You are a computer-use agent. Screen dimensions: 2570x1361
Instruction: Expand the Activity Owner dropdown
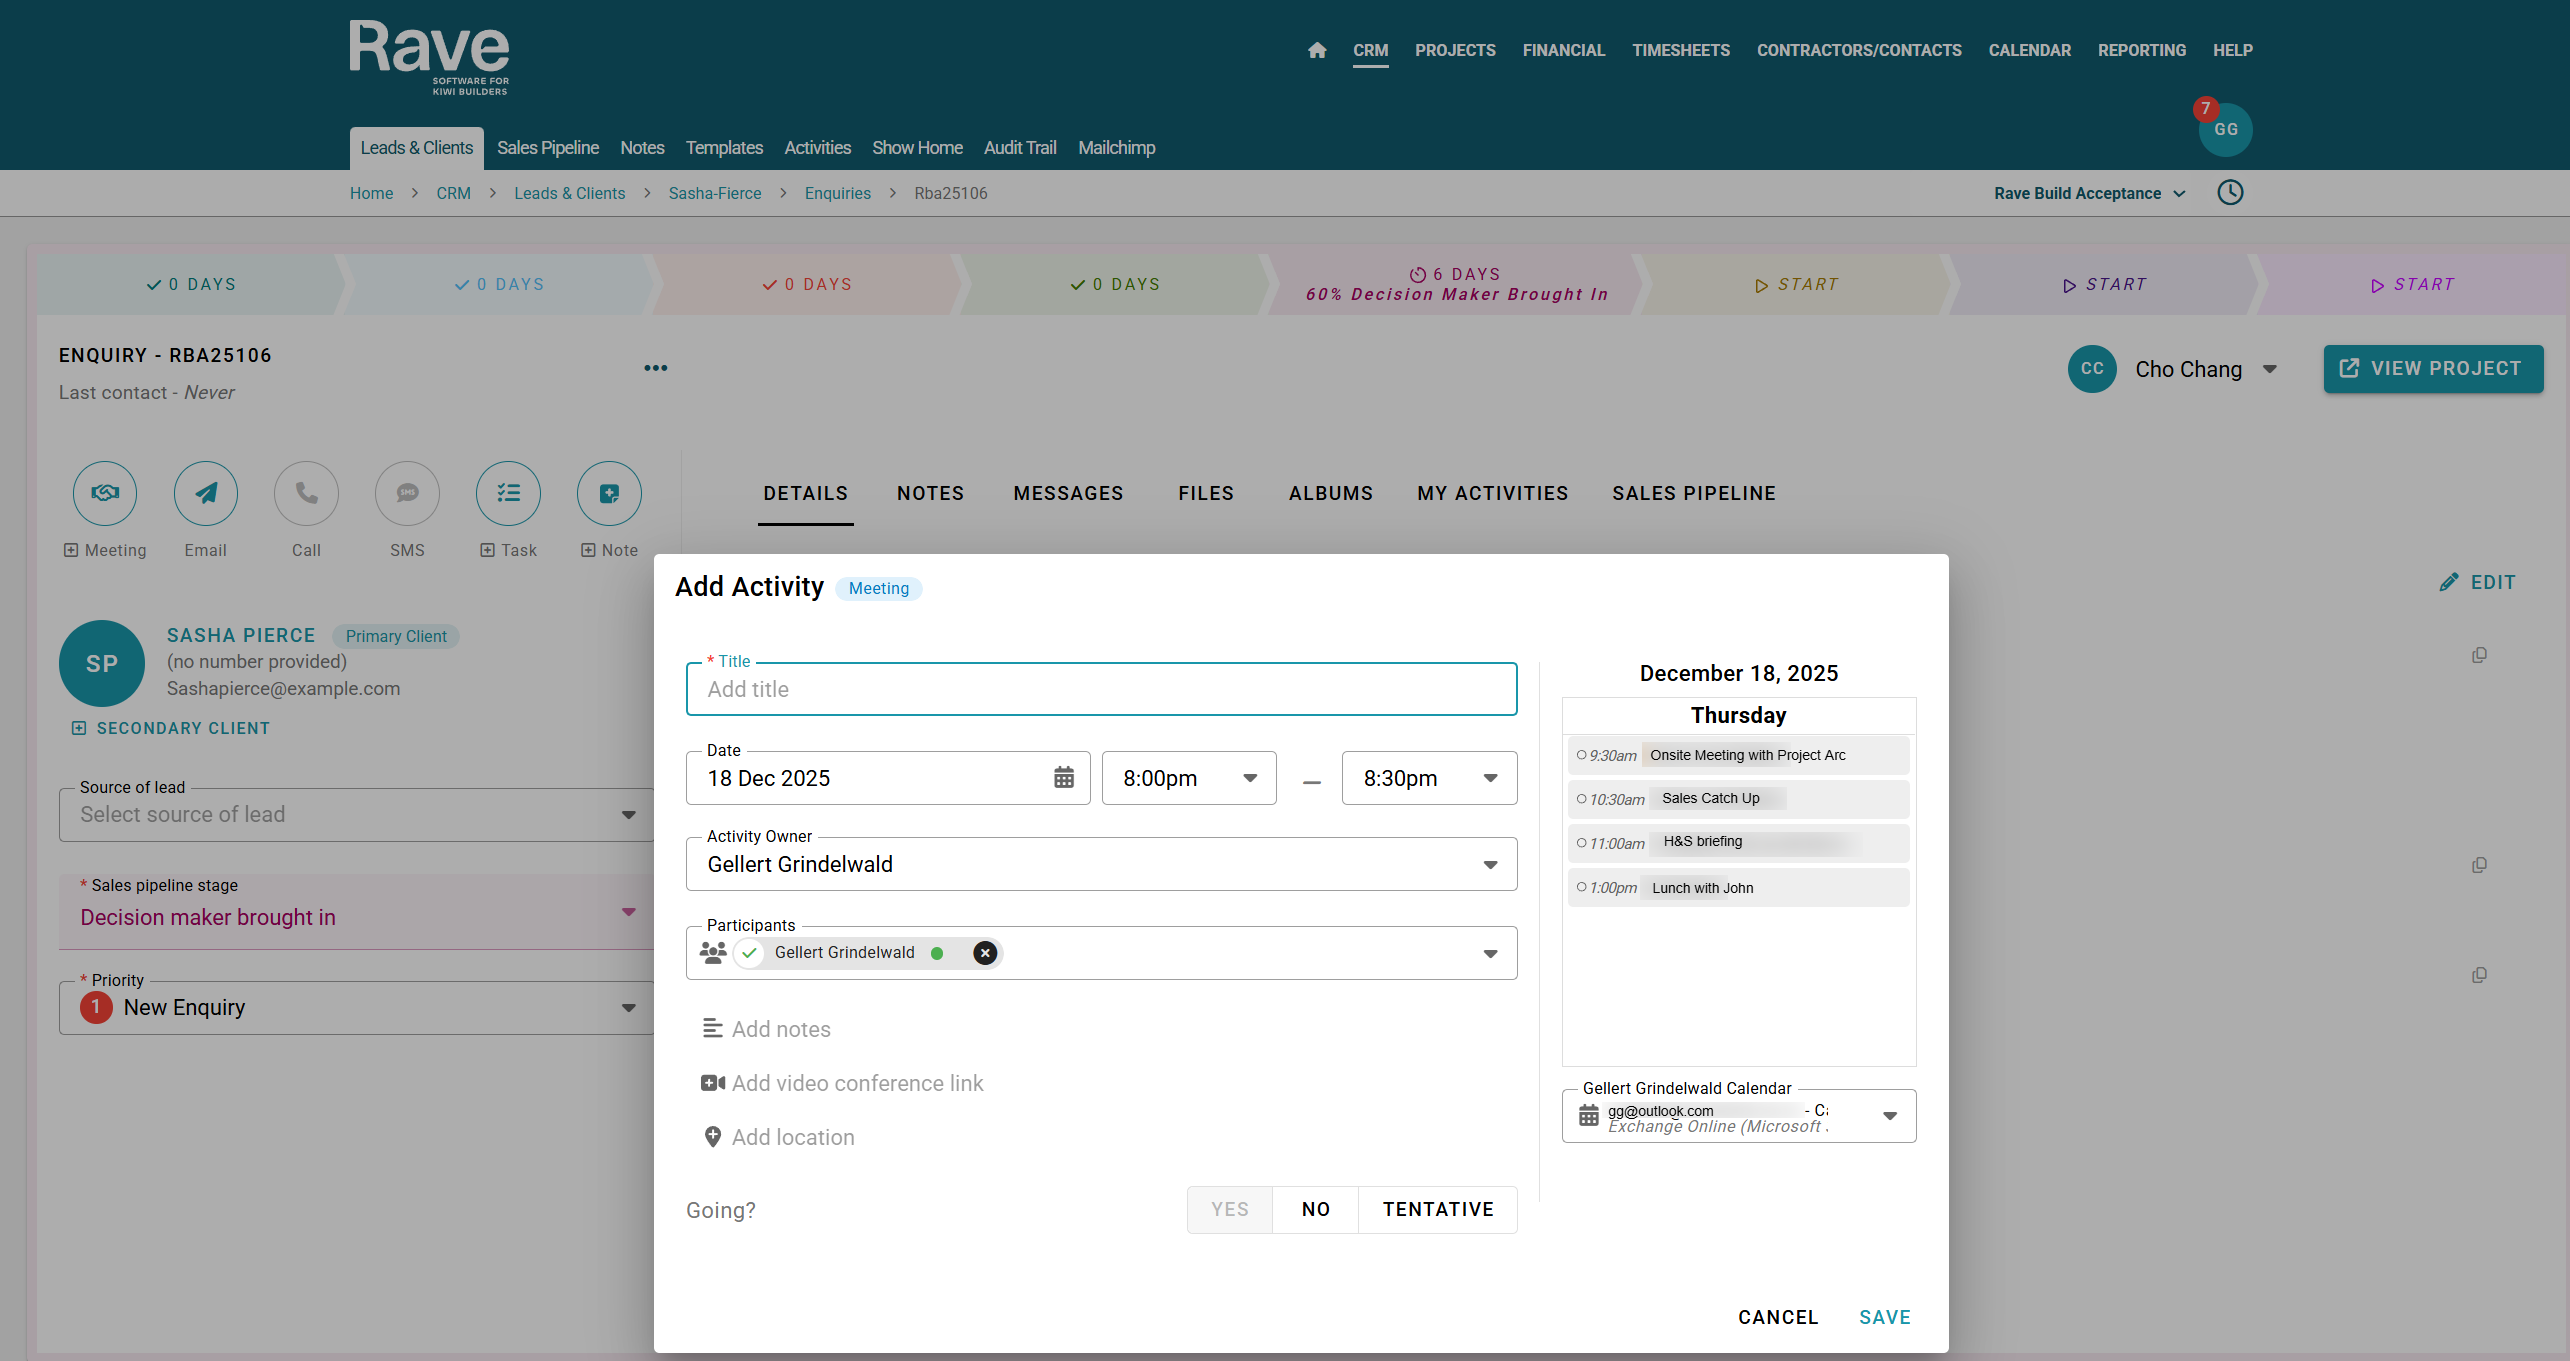[1489, 865]
